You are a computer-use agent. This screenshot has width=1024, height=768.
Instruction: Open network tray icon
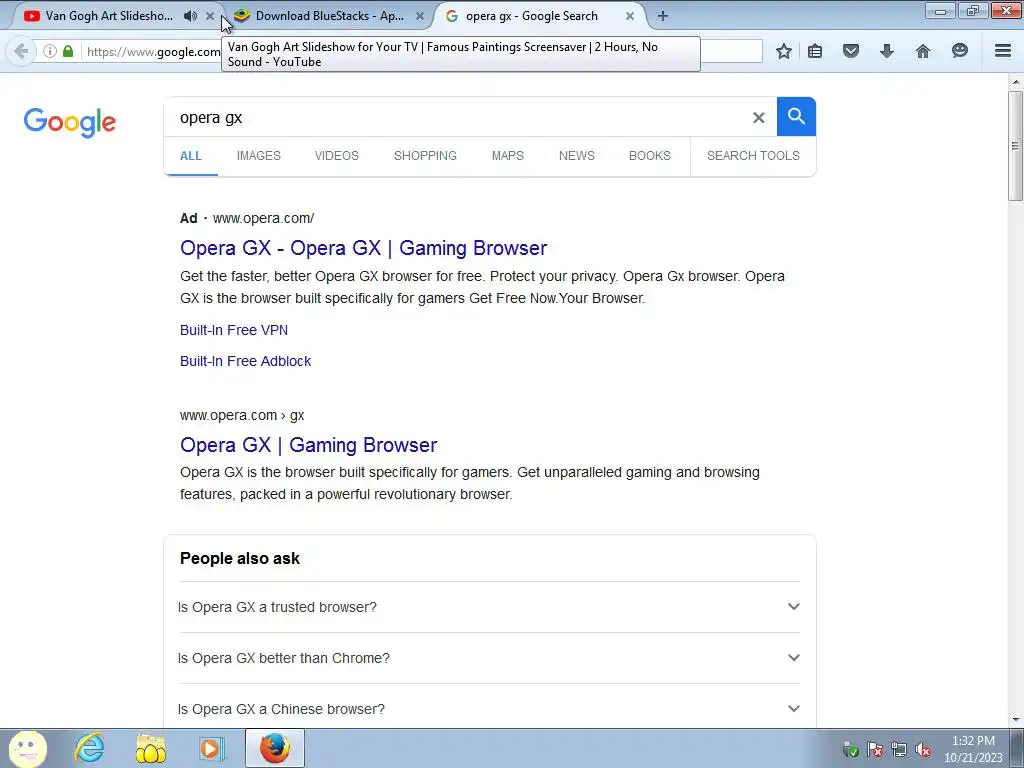[899, 749]
